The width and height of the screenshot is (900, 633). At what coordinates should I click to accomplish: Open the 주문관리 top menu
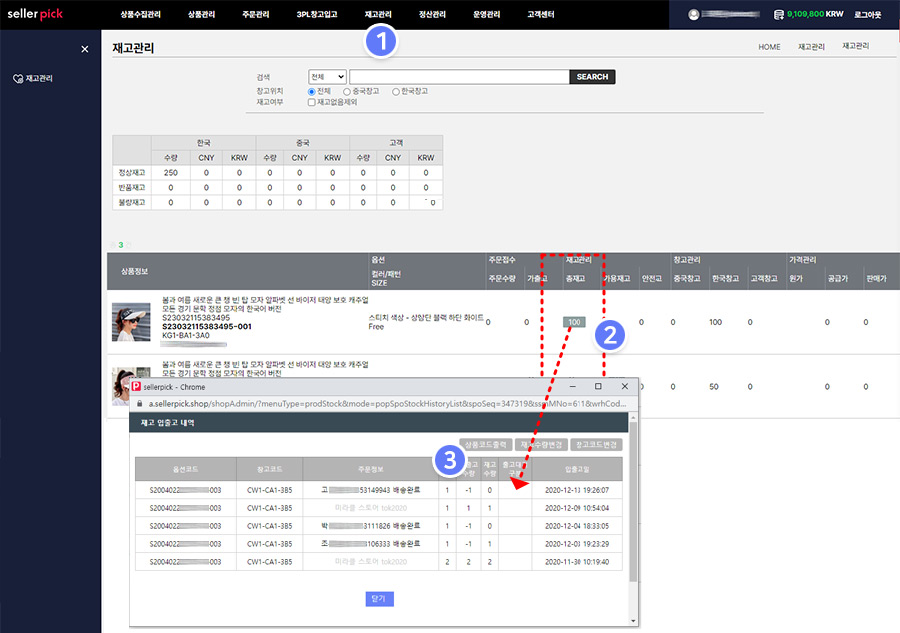tap(264, 14)
